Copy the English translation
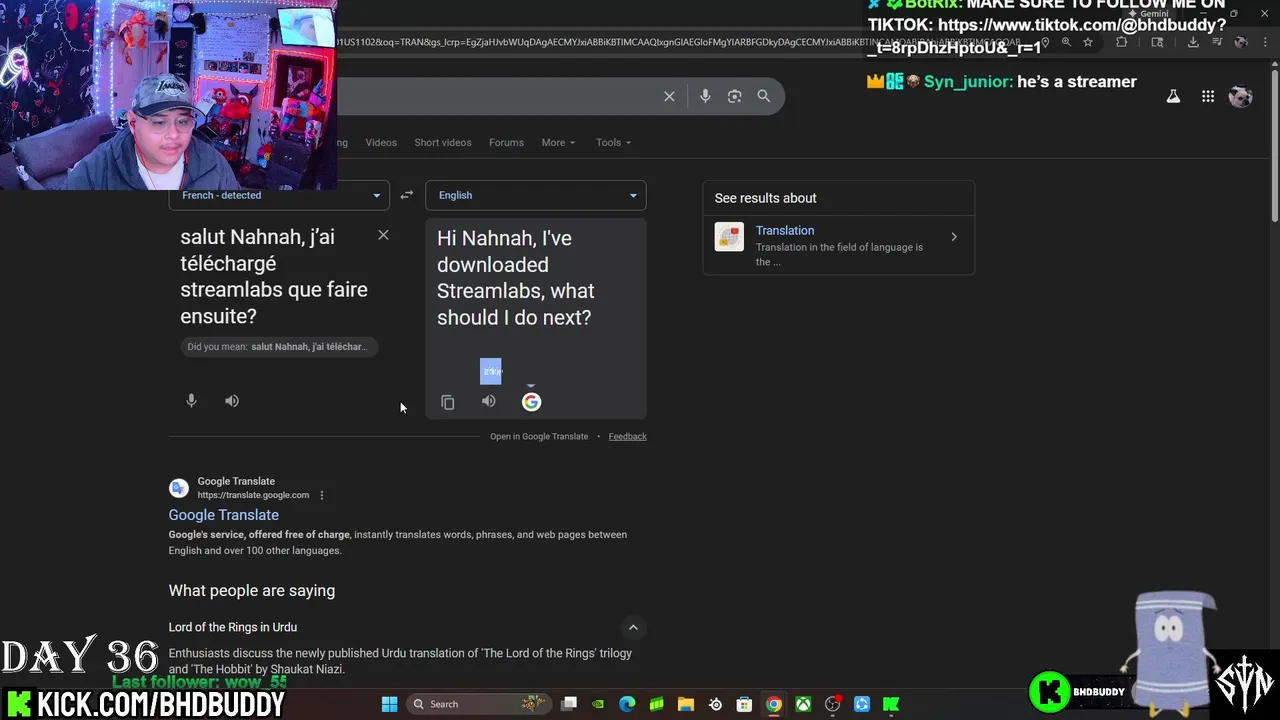This screenshot has height=720, width=1280. coord(448,402)
